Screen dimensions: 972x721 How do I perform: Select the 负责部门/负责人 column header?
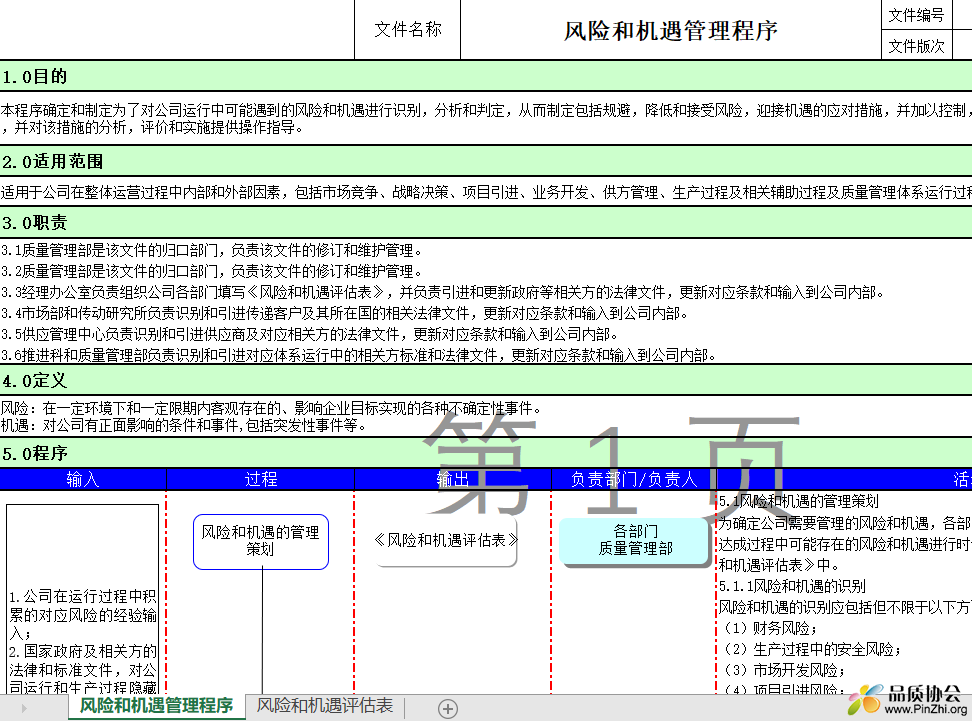click(634, 479)
